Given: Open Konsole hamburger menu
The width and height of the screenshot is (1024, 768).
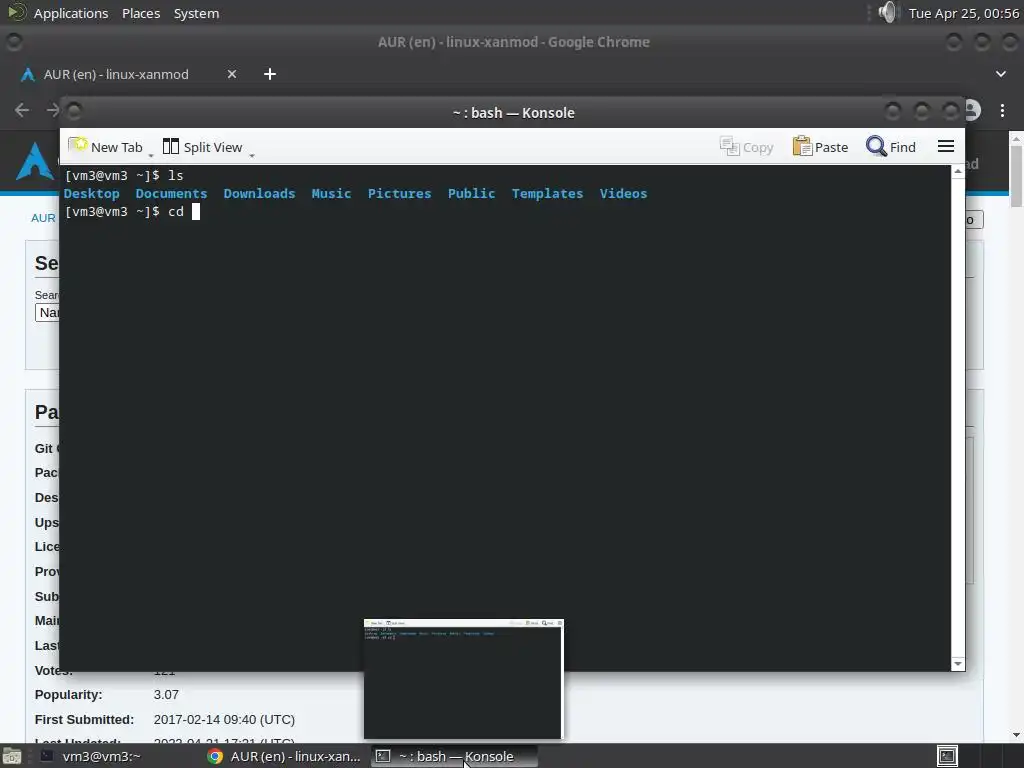Looking at the screenshot, I should pos(946,146).
